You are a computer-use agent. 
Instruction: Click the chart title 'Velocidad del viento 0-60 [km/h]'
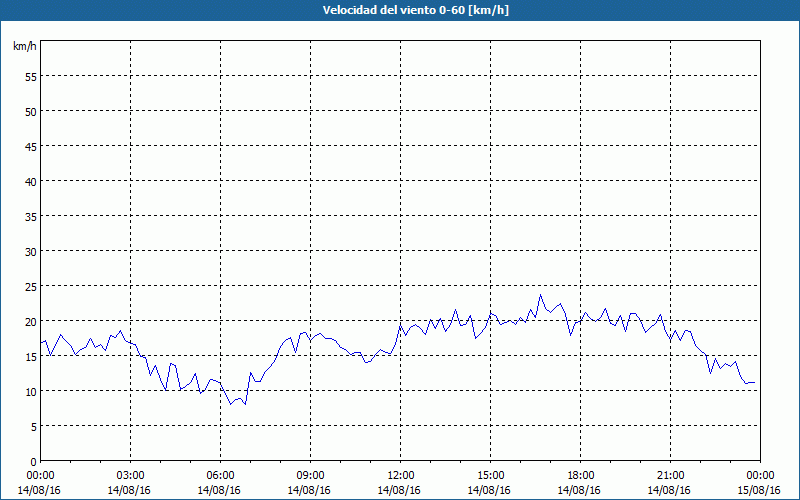pos(415,10)
